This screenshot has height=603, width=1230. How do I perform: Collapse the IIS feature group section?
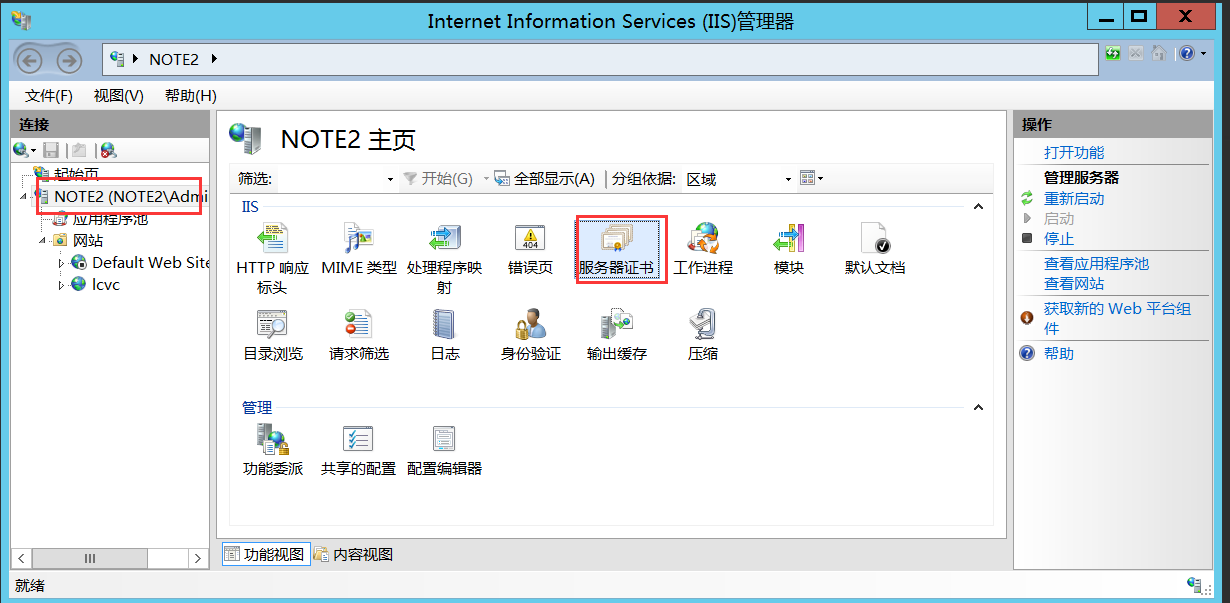pos(978,207)
